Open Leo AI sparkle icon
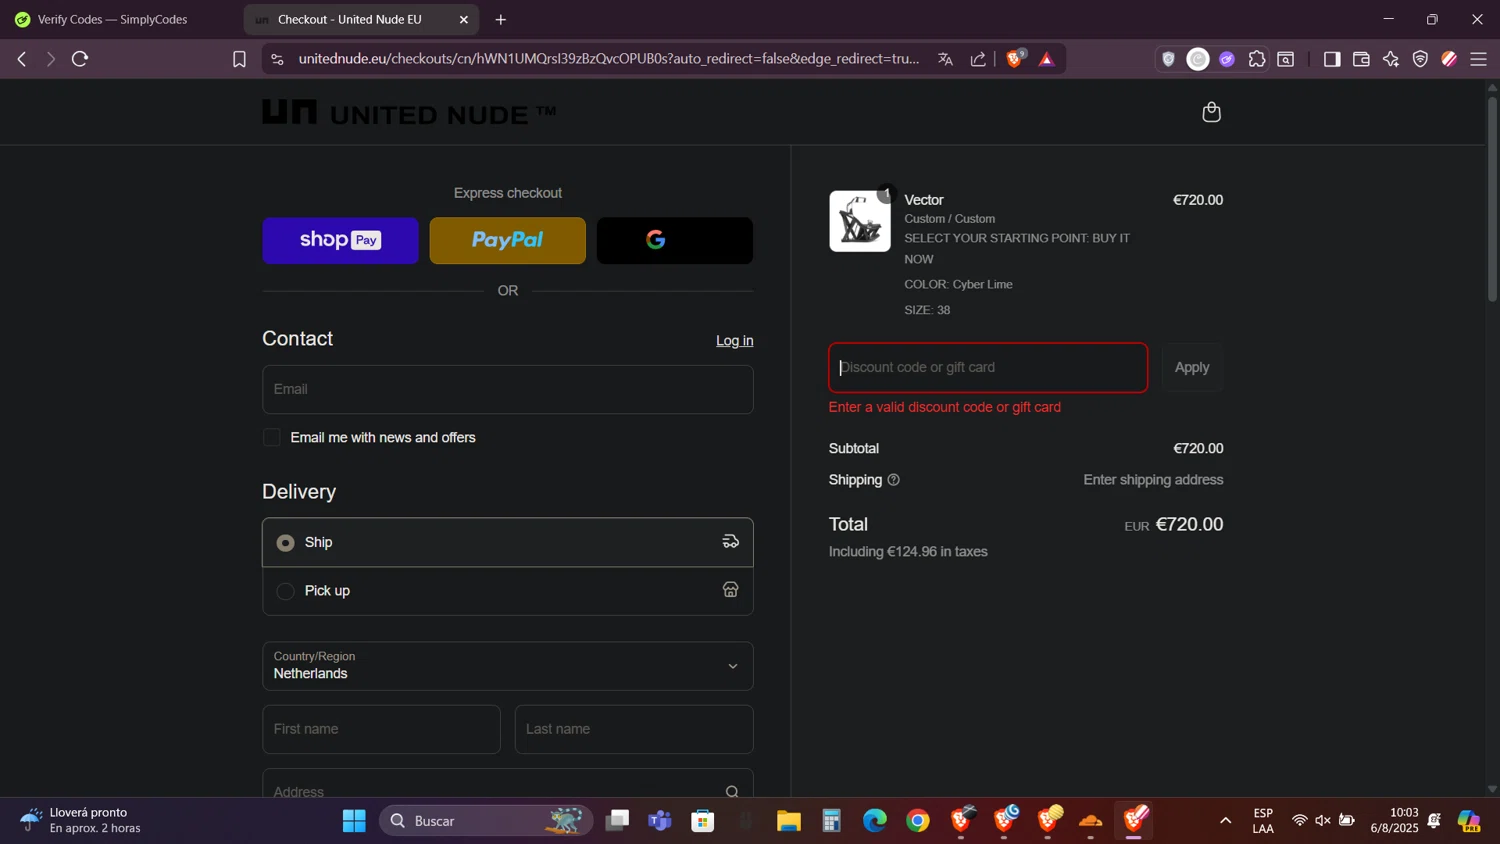Viewport: 1500px width, 844px height. (x=1391, y=59)
